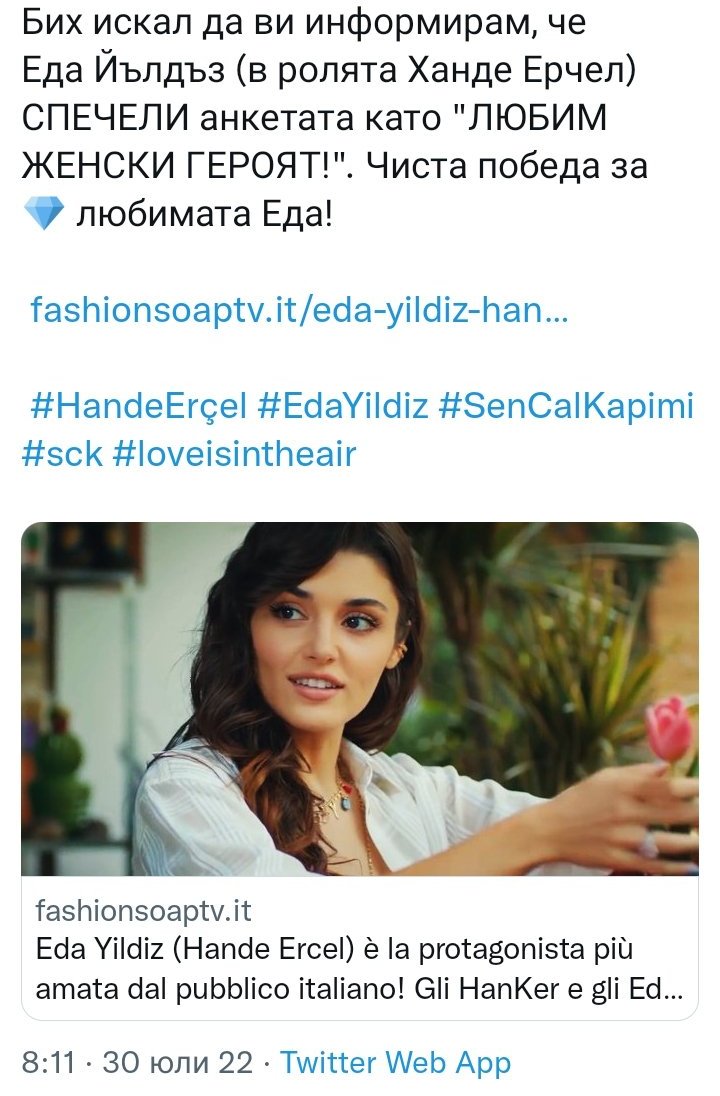The width and height of the screenshot is (720, 1096).
Task: Select the #sck hashtag
Action: click(62, 454)
